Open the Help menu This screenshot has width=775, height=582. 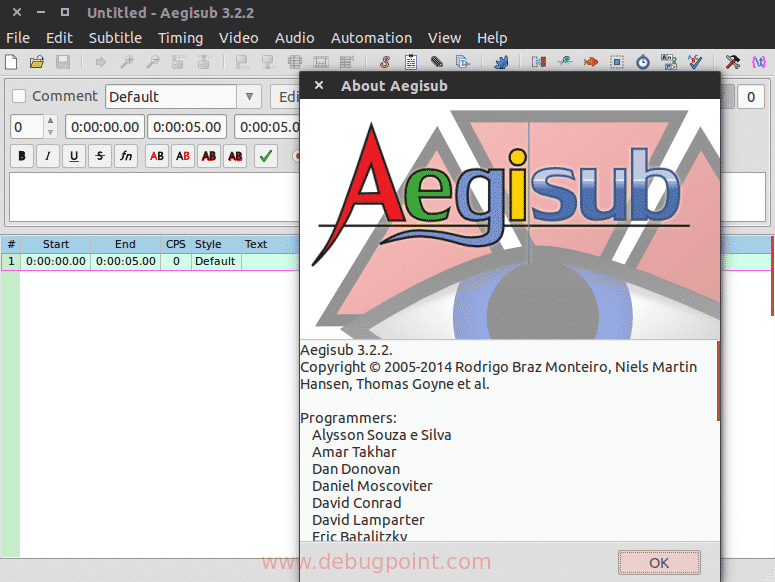(492, 38)
